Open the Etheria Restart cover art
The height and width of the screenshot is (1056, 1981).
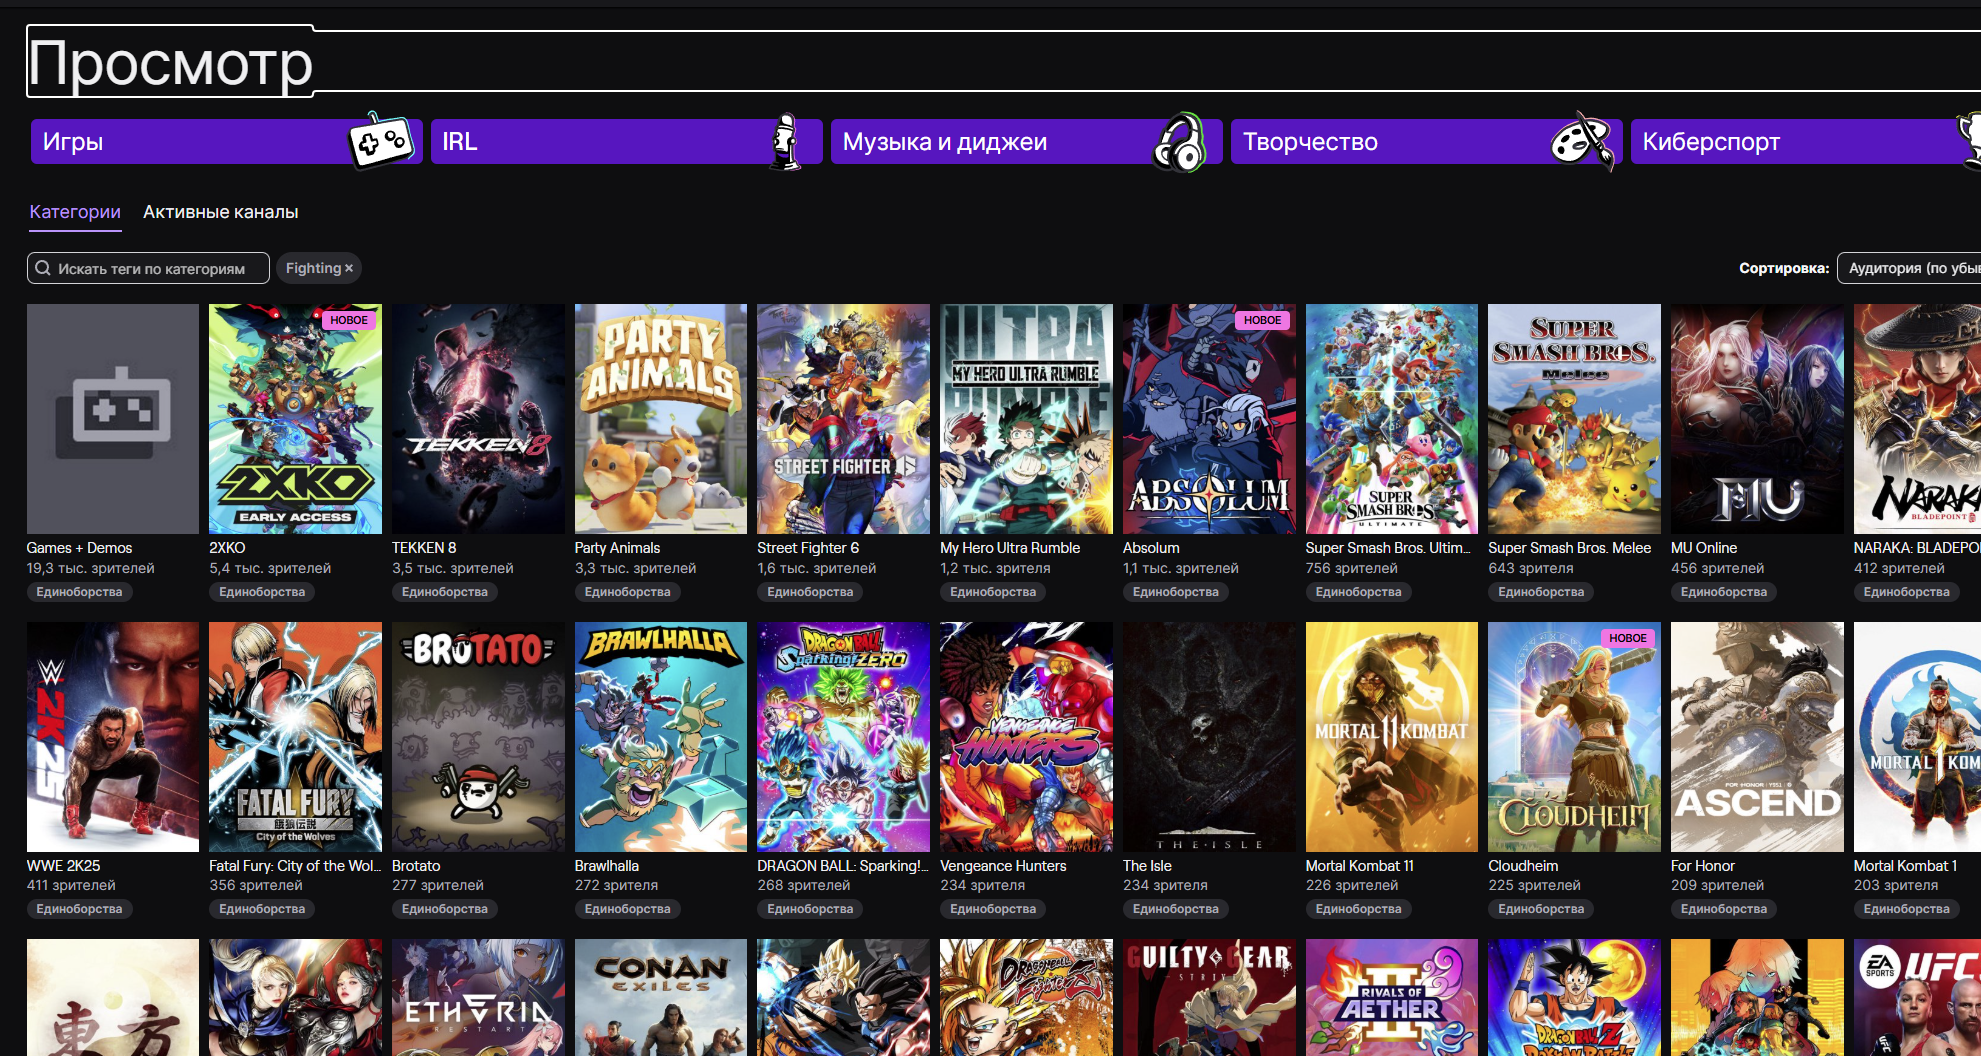(478, 997)
